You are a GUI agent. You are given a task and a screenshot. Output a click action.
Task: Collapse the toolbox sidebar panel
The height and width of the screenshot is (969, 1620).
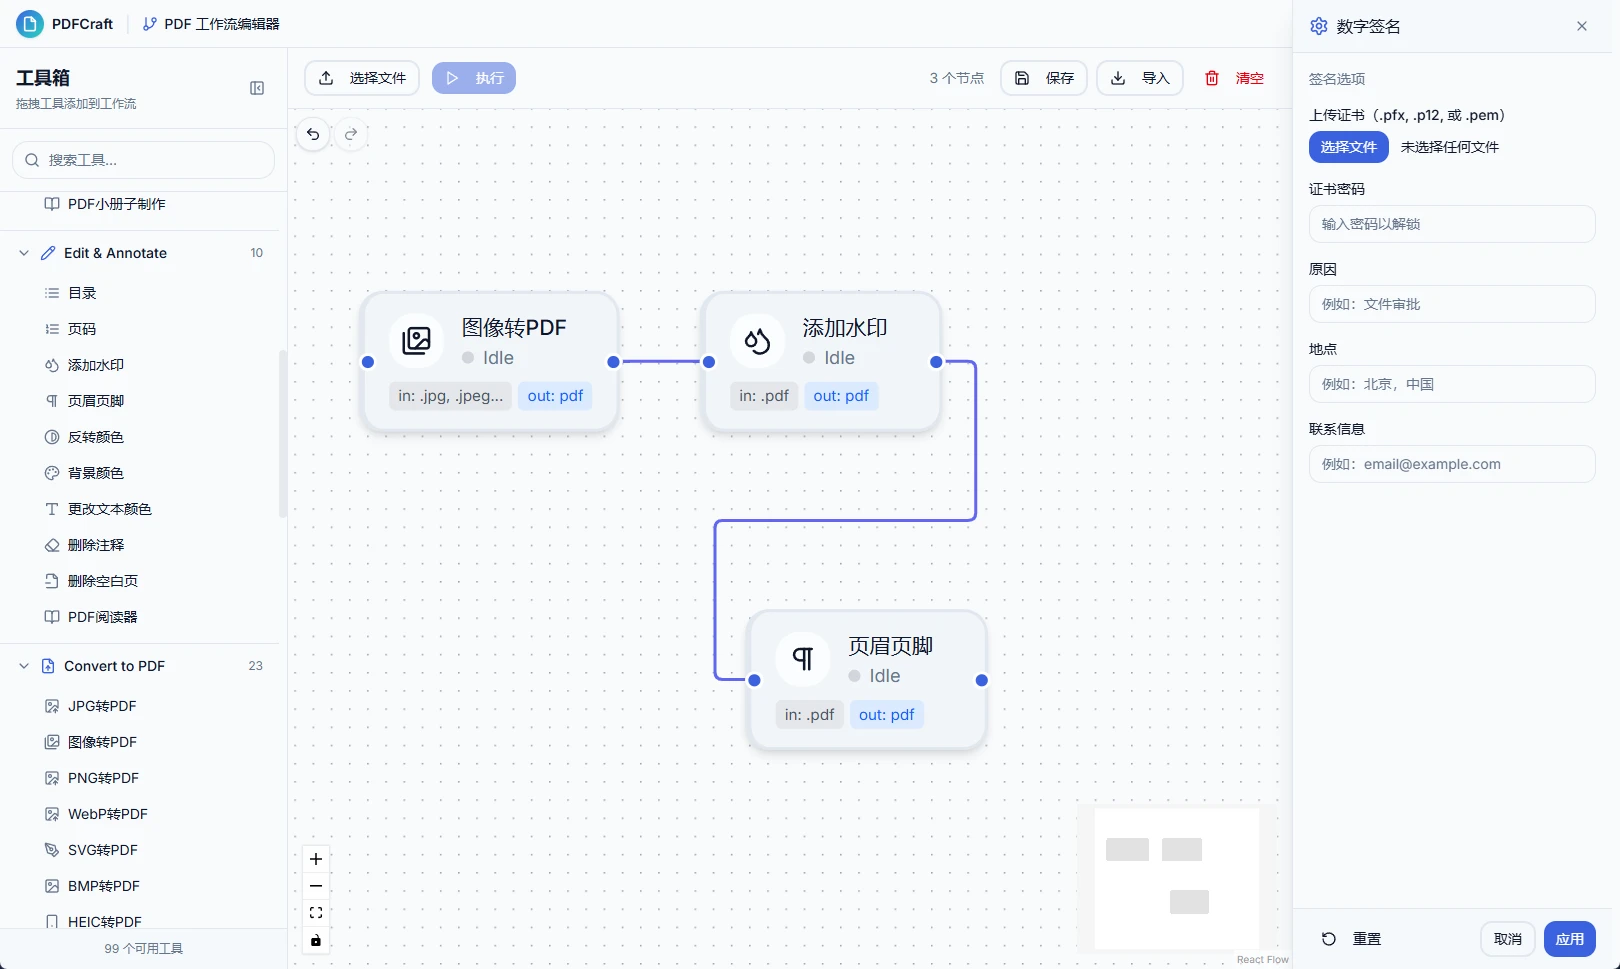coord(257,88)
